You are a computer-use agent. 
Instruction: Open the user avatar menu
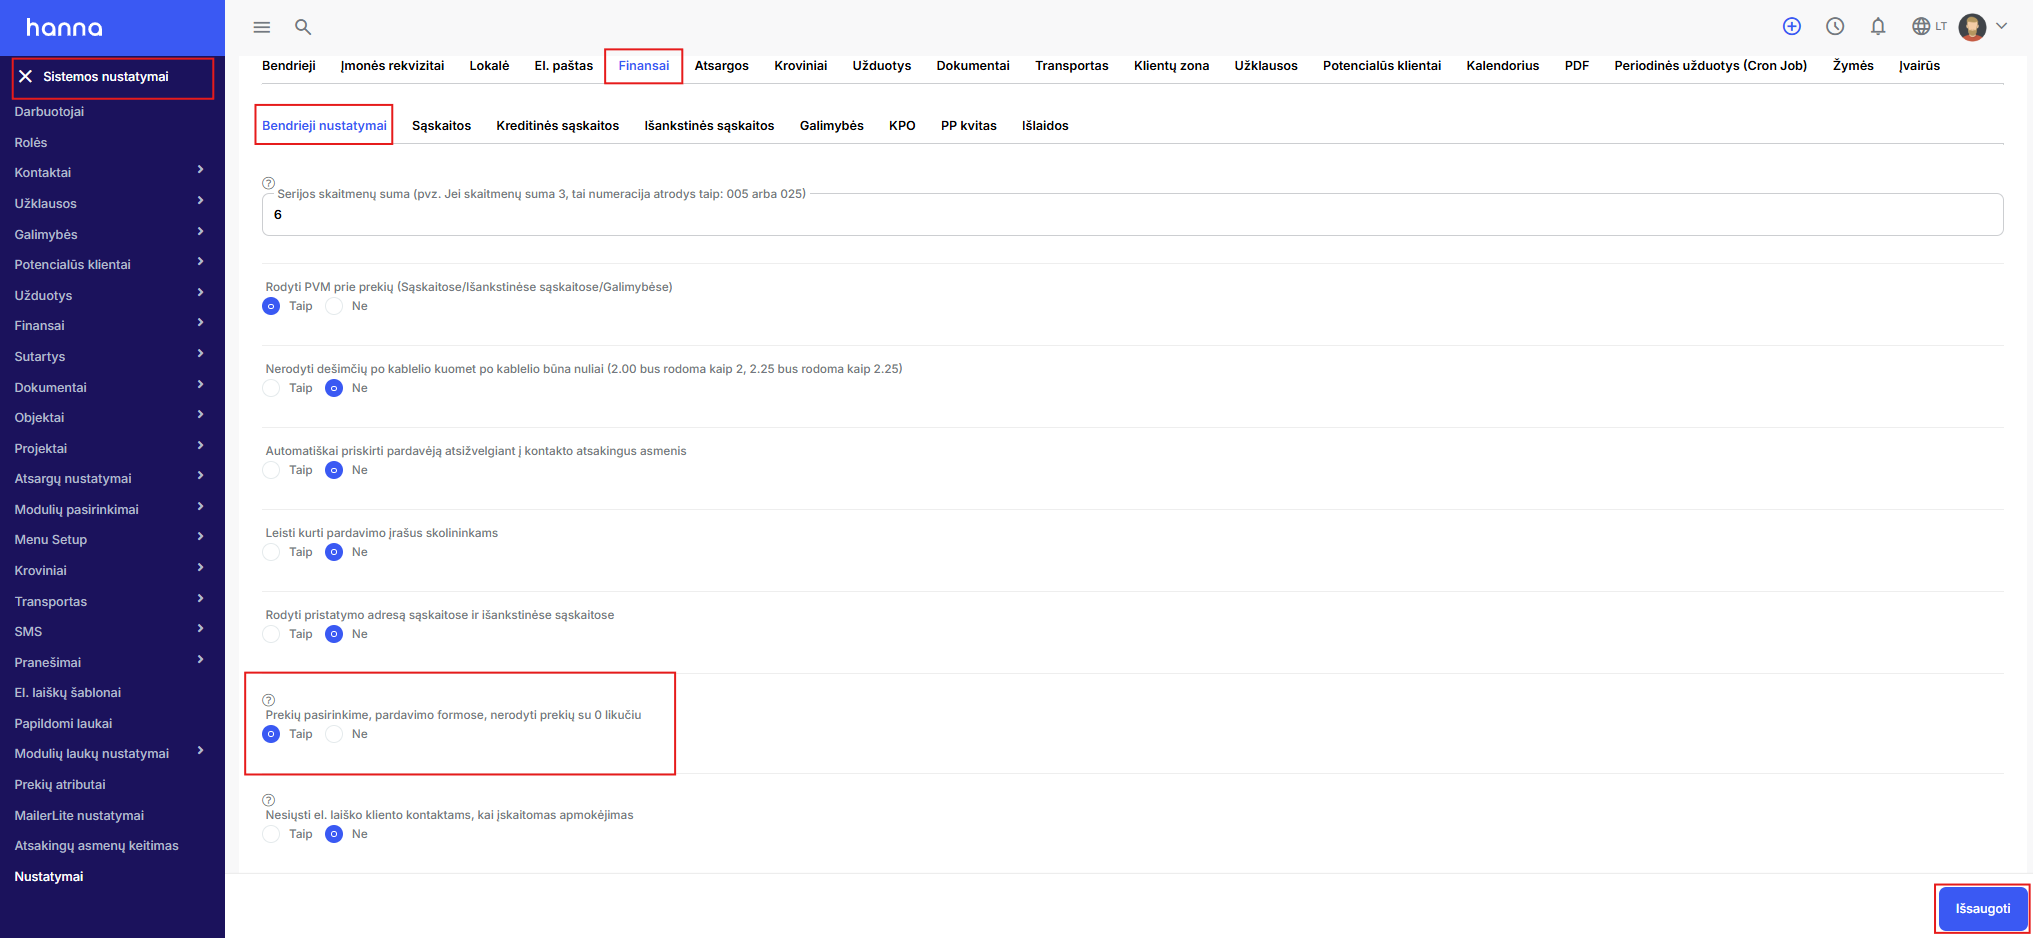tap(1972, 27)
